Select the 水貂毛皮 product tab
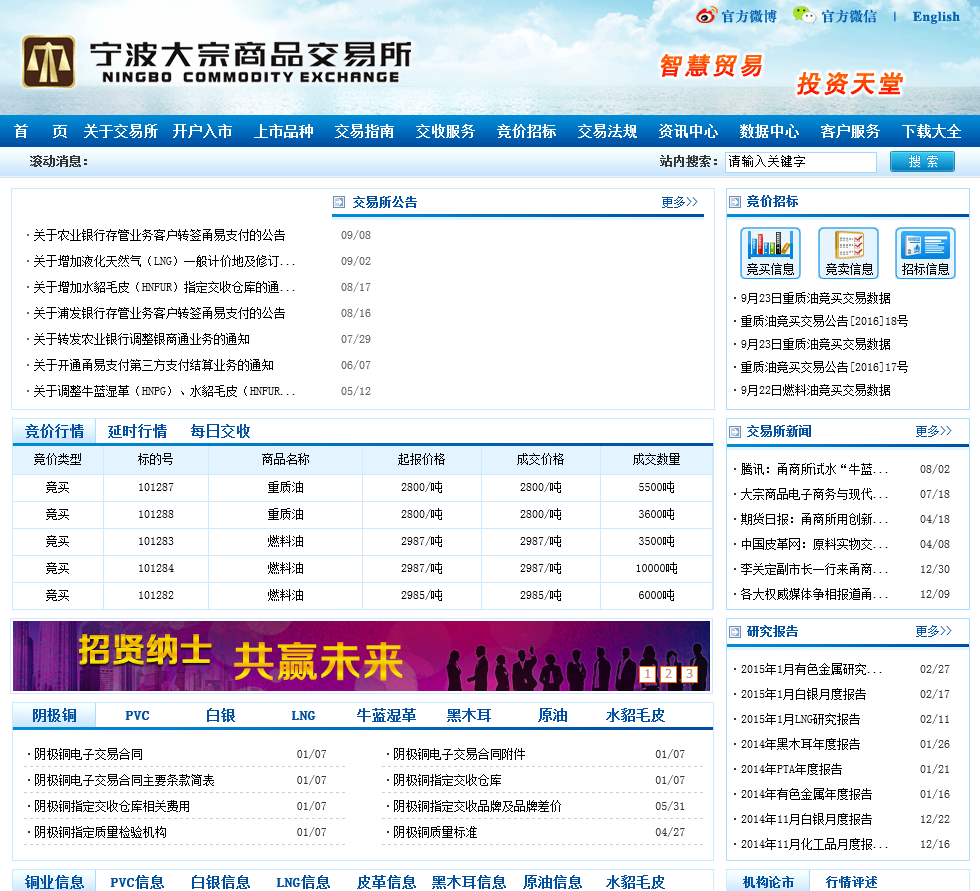 (x=635, y=715)
